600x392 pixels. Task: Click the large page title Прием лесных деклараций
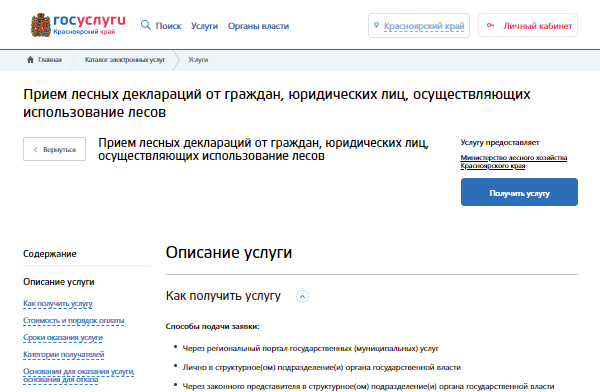point(277,103)
